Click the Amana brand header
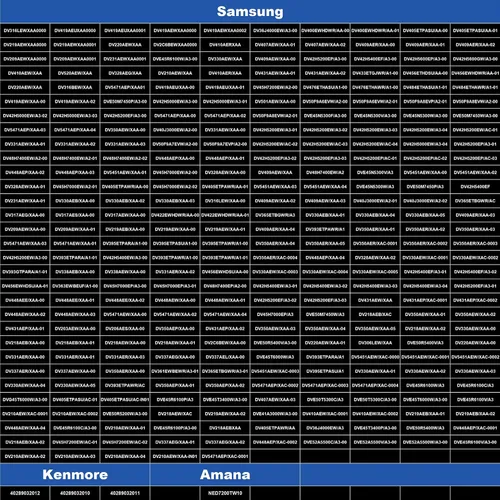The height and width of the screenshot is (500, 500). click(225, 474)
